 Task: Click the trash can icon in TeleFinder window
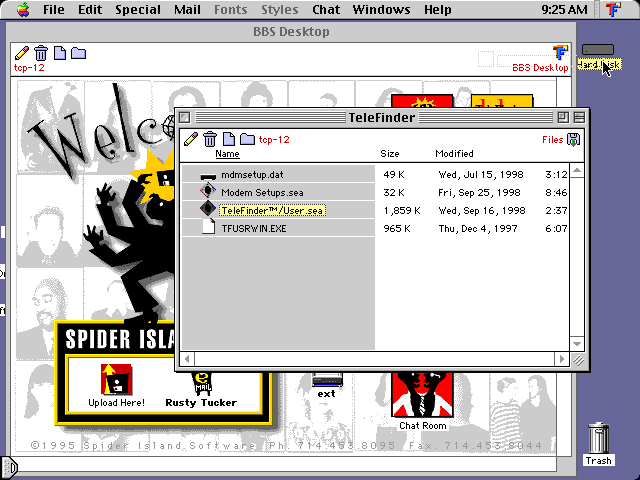click(210, 139)
